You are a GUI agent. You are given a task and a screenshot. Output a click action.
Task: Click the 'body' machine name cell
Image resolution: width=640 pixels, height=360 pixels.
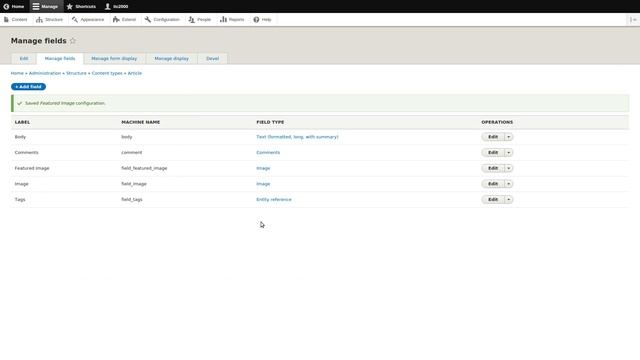127,137
